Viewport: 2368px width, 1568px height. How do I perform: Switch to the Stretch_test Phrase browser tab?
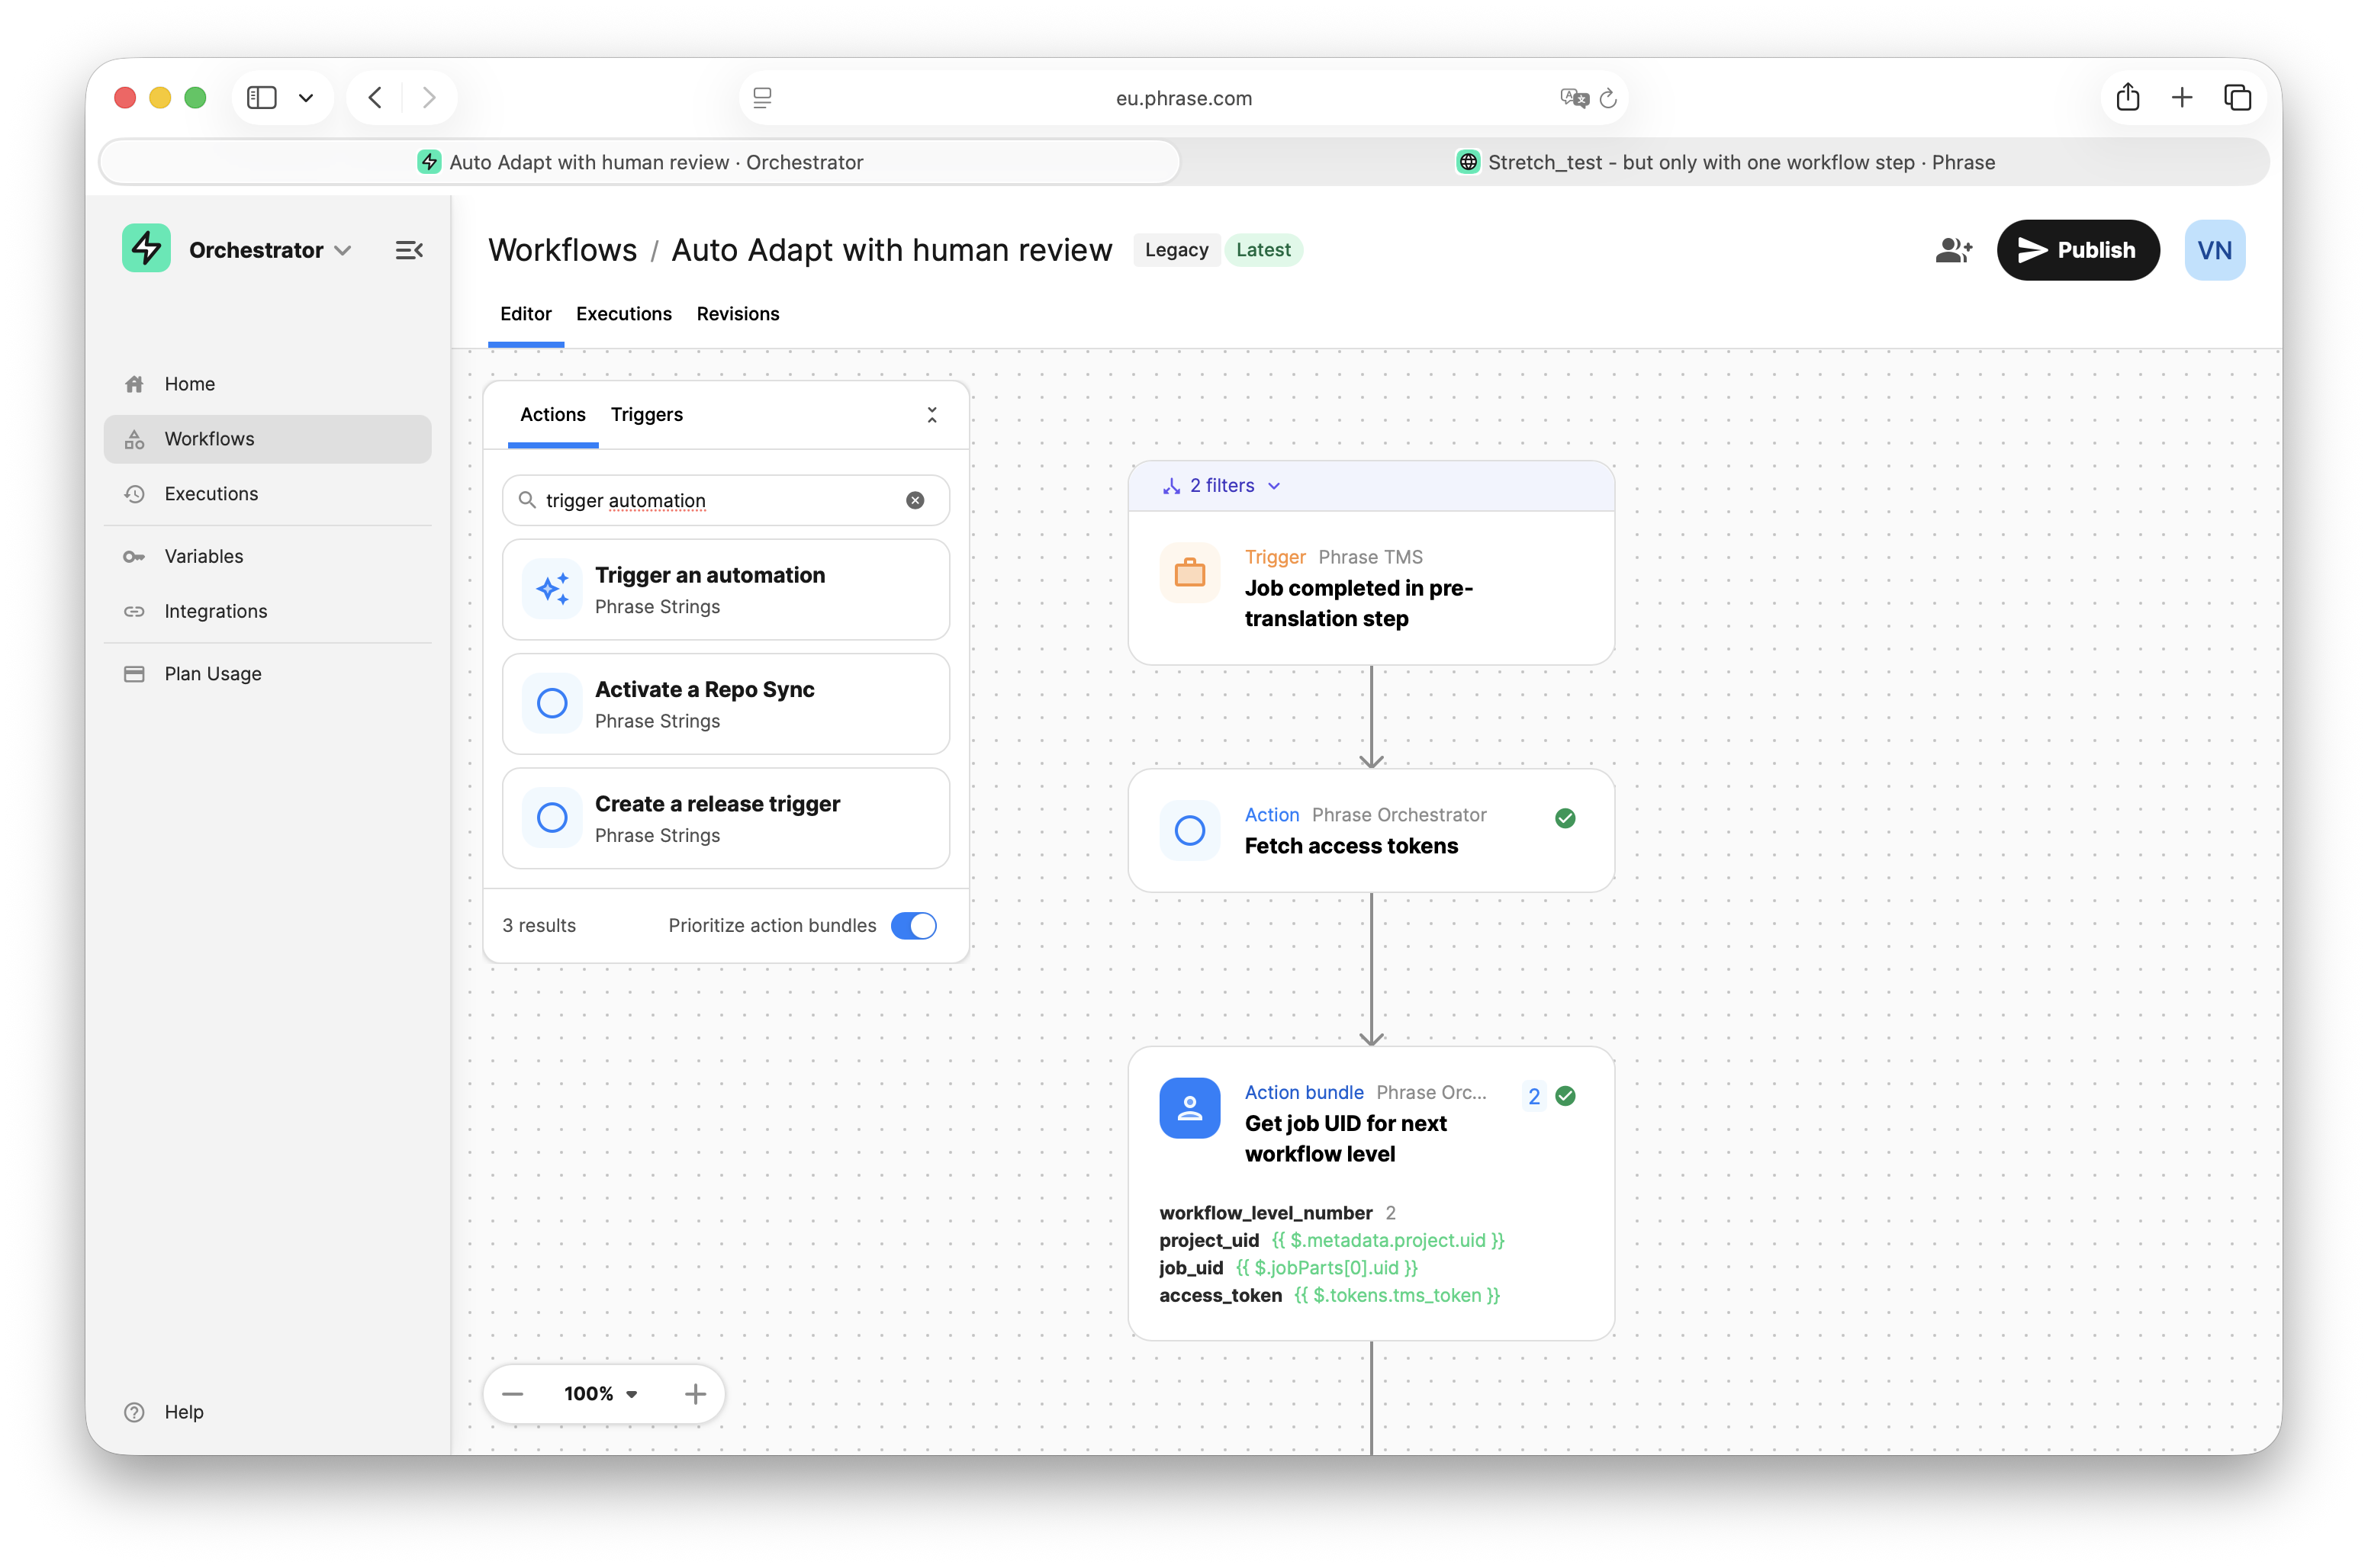[1725, 162]
